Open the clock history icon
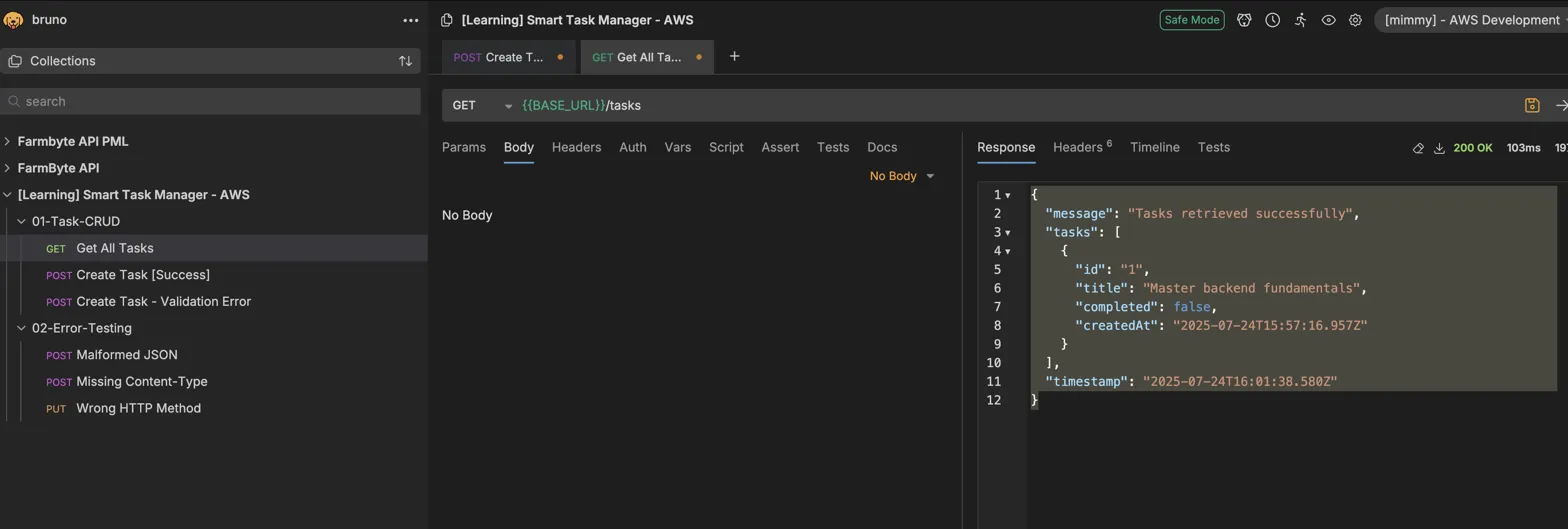The image size is (1568, 529). 1272,20
